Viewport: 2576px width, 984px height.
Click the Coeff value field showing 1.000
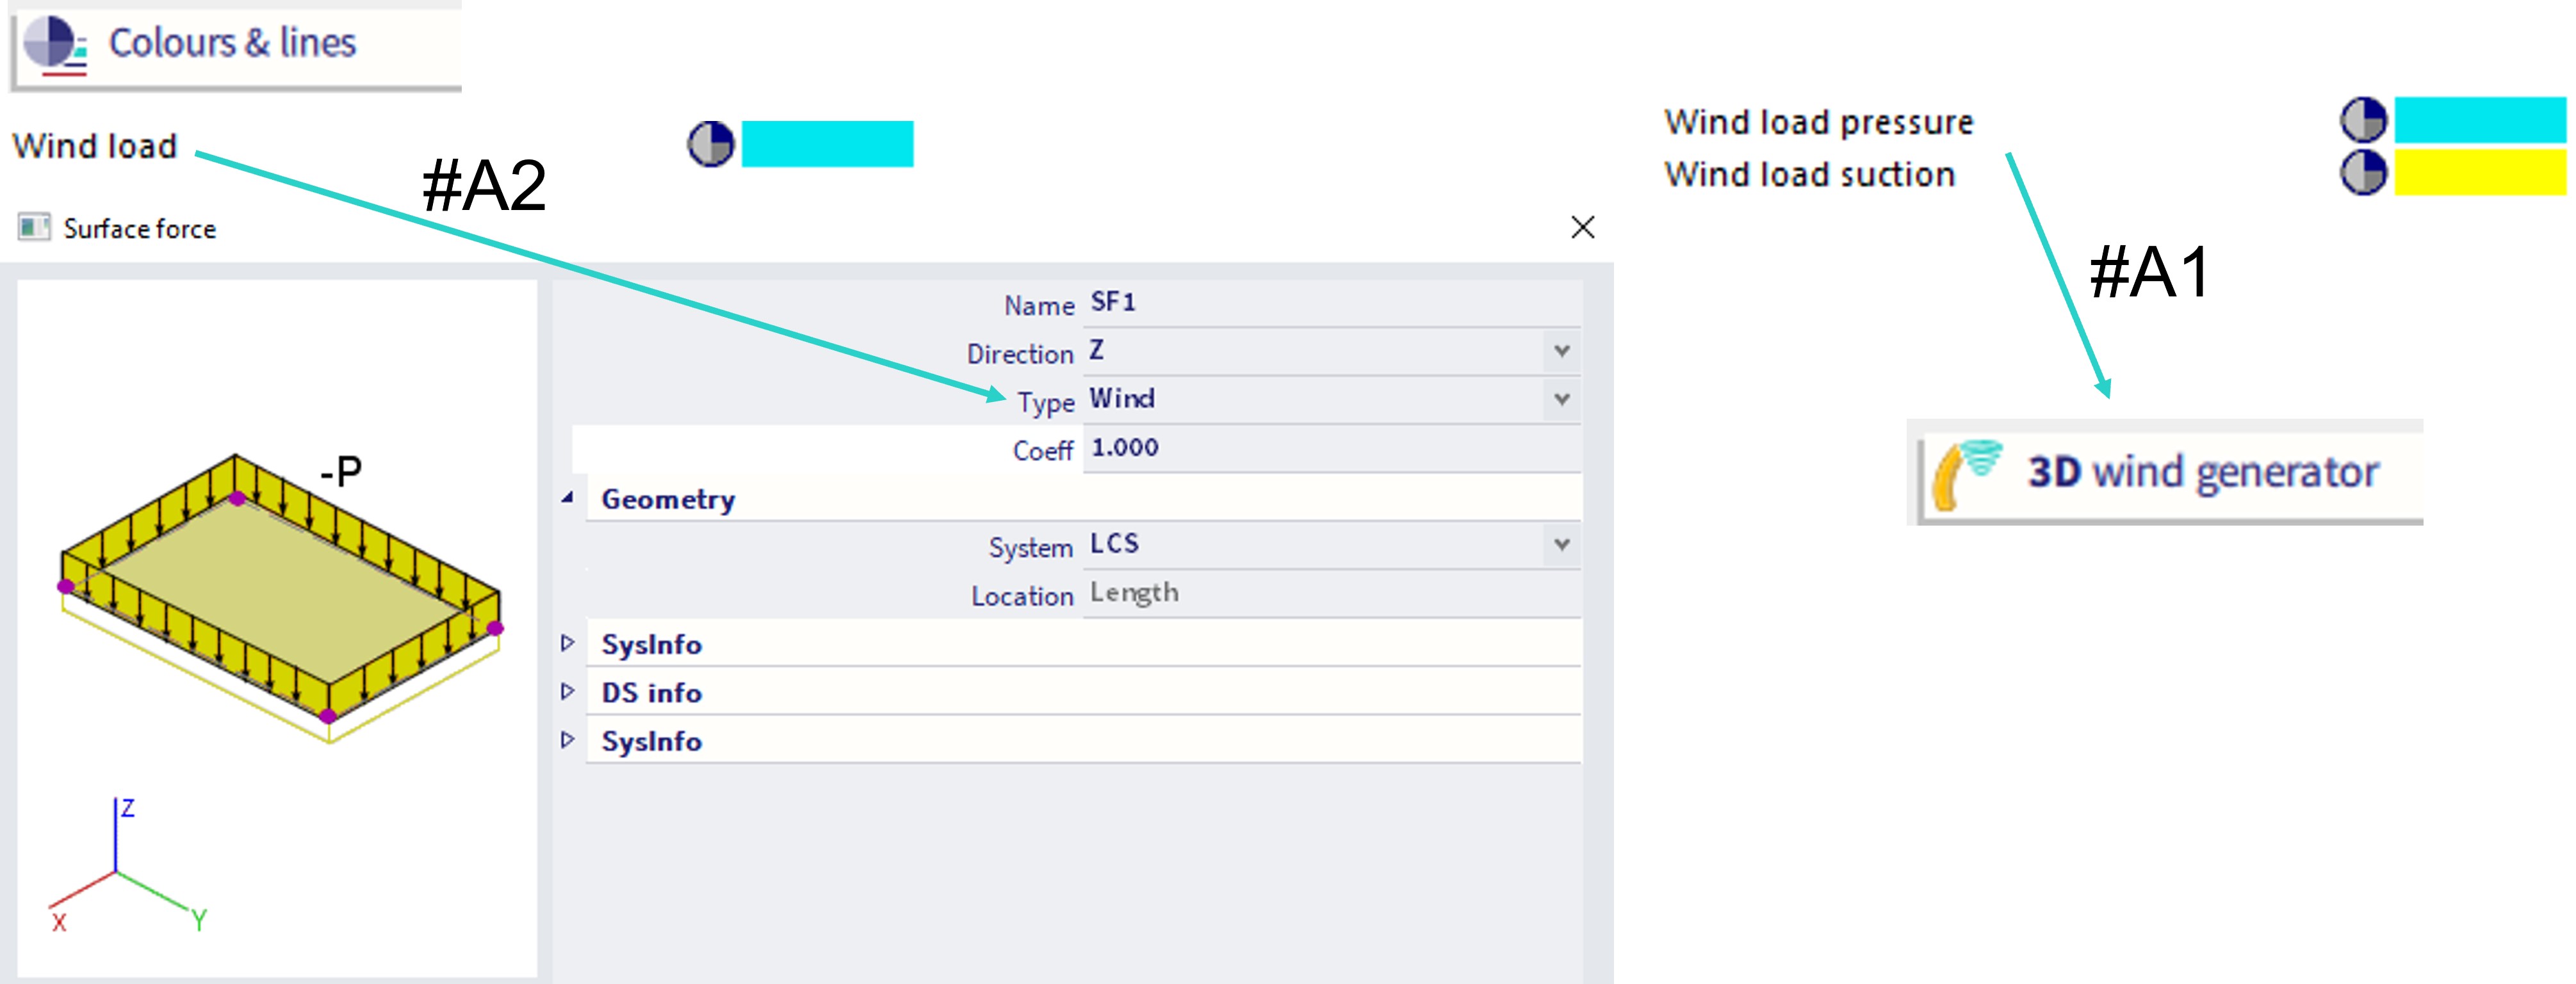(x=1300, y=448)
